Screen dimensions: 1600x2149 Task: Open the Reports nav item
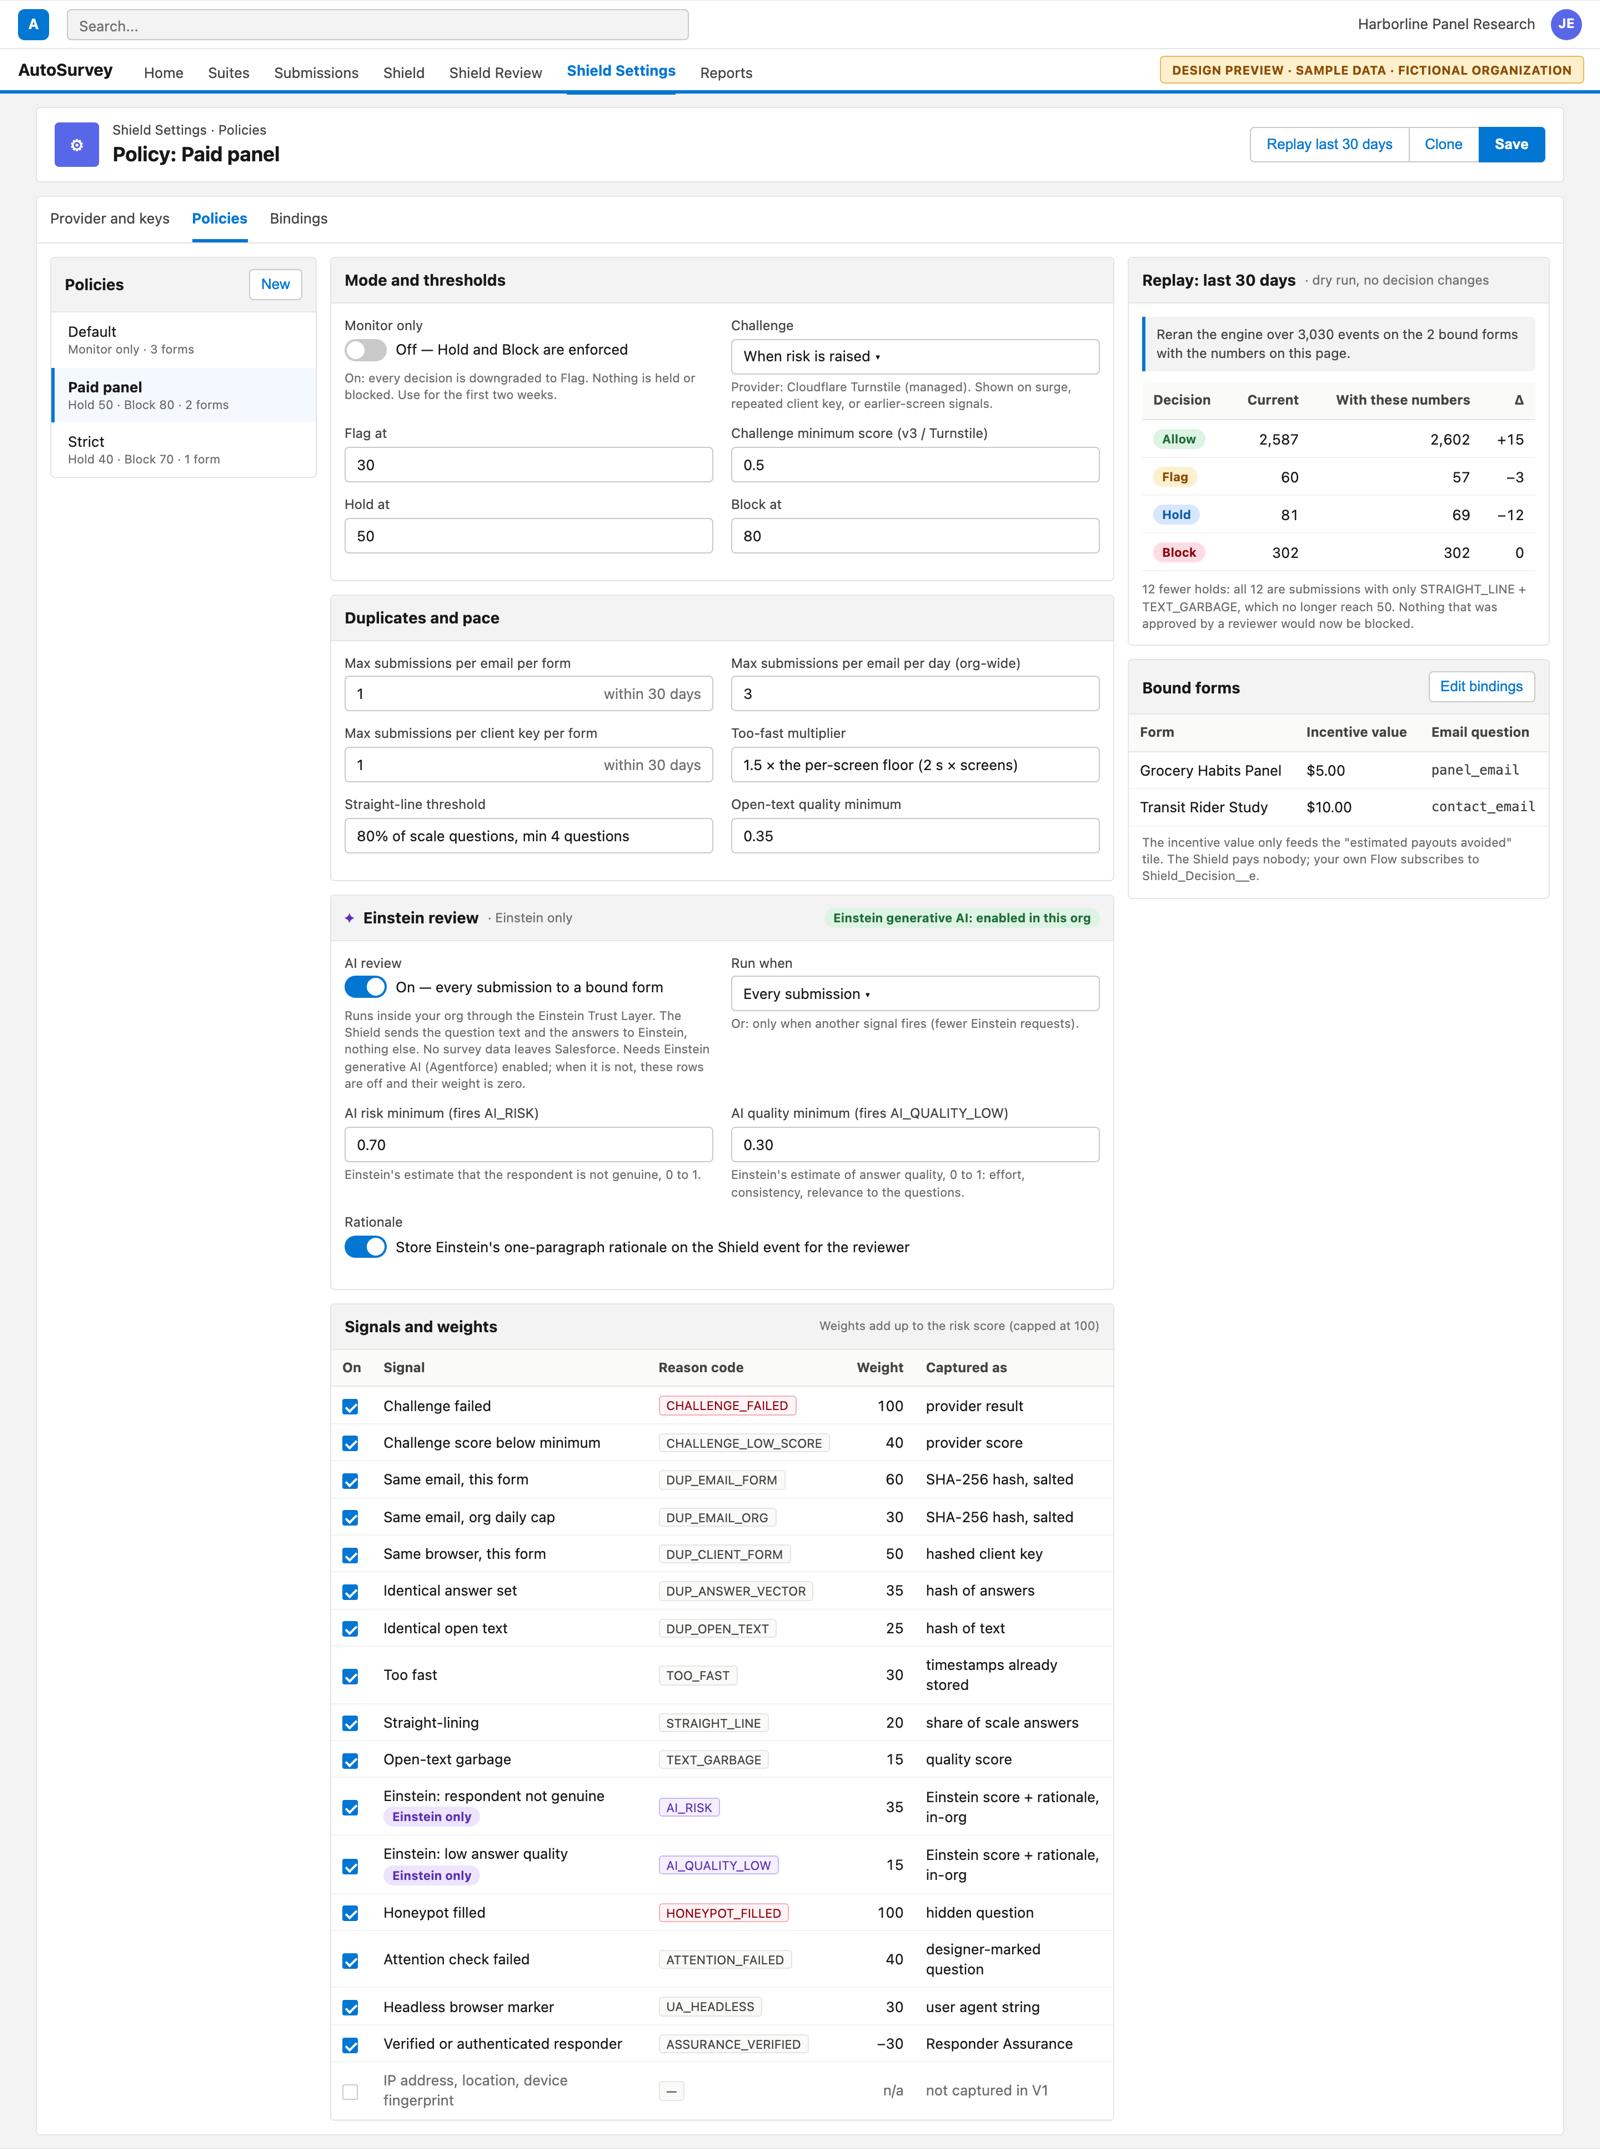click(x=726, y=73)
